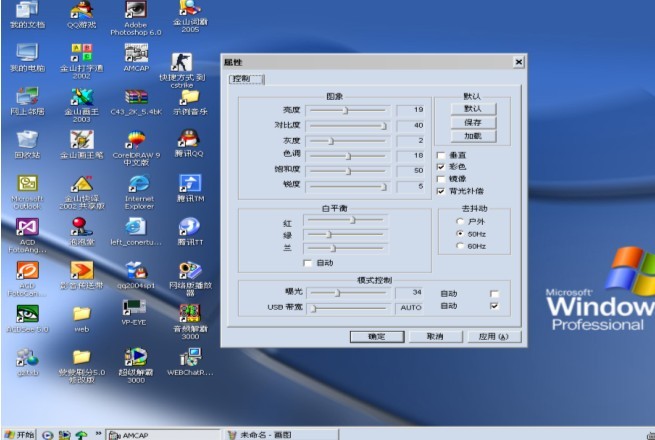Screen dimensions: 655x440
Task: Click the 保存 button
Action: [x=473, y=122]
